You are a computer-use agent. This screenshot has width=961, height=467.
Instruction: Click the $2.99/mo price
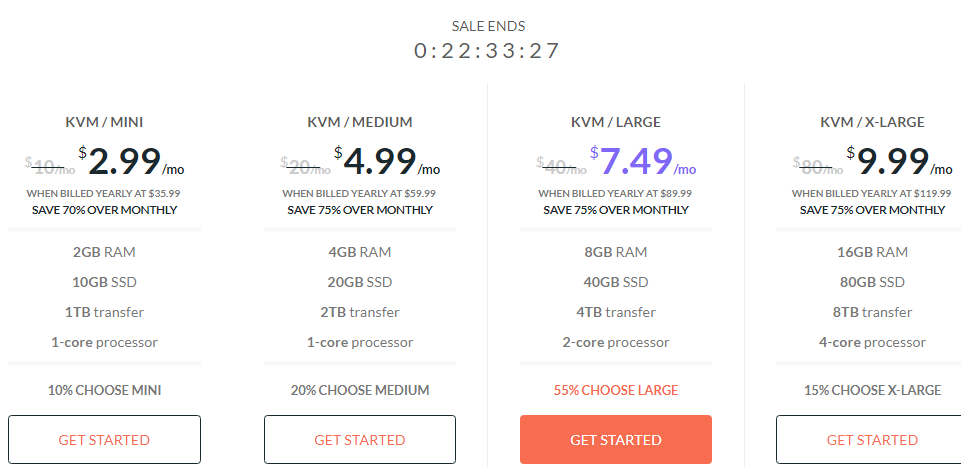131,161
